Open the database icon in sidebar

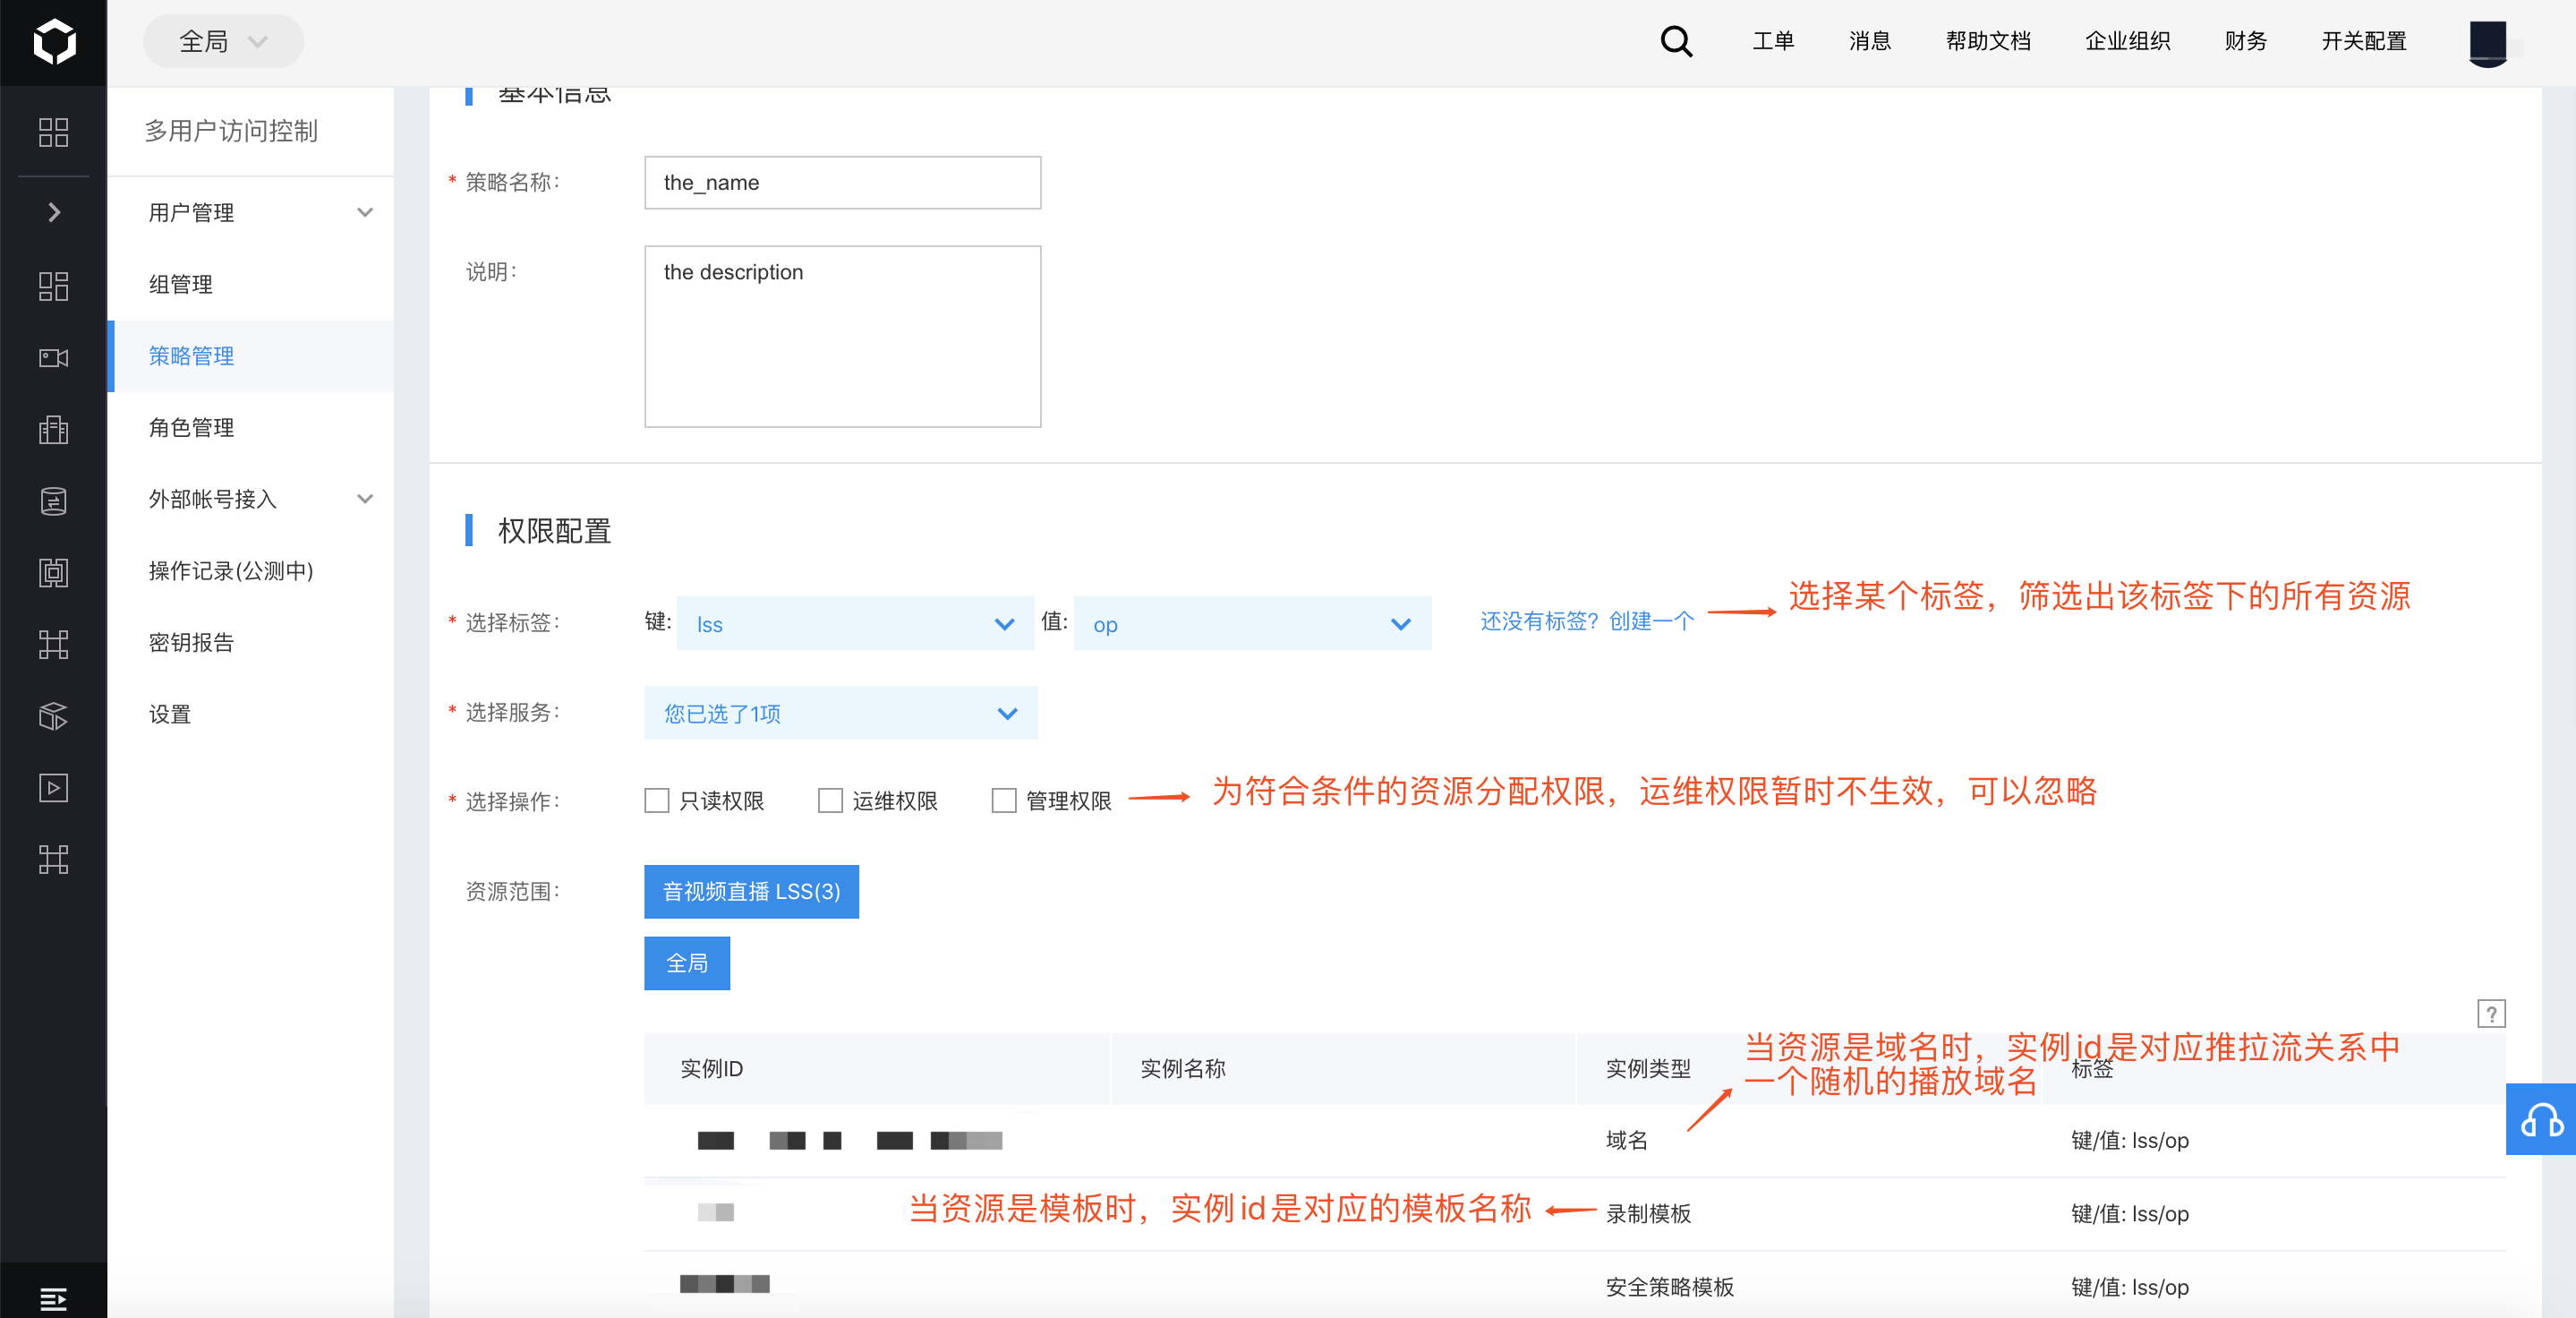coord(53,501)
